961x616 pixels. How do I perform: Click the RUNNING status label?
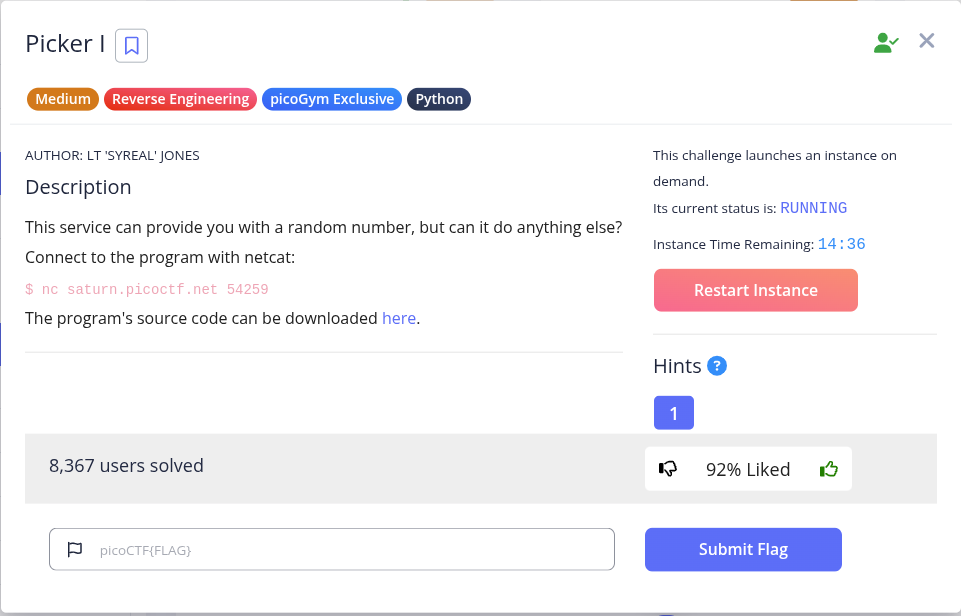[813, 208]
